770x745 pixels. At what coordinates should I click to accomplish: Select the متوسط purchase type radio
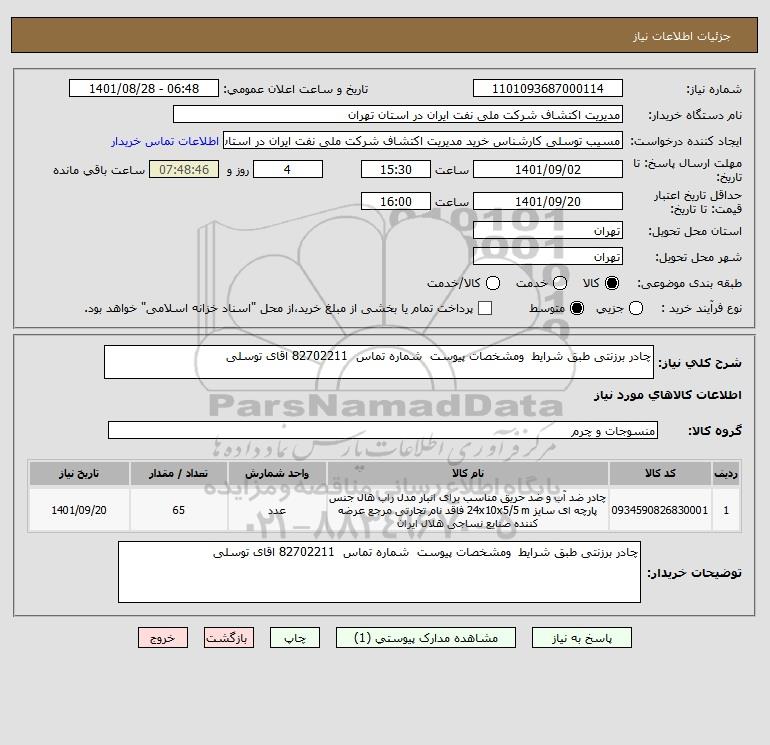[x=577, y=308]
